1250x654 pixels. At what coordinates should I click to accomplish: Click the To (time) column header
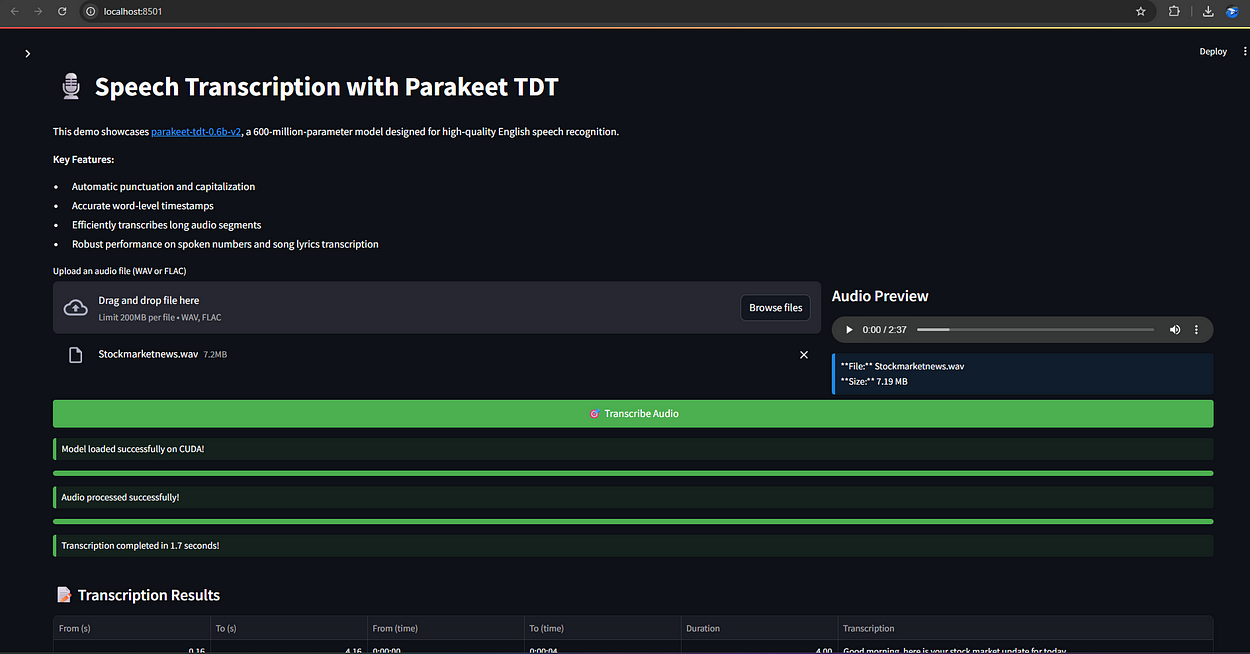[602, 628]
